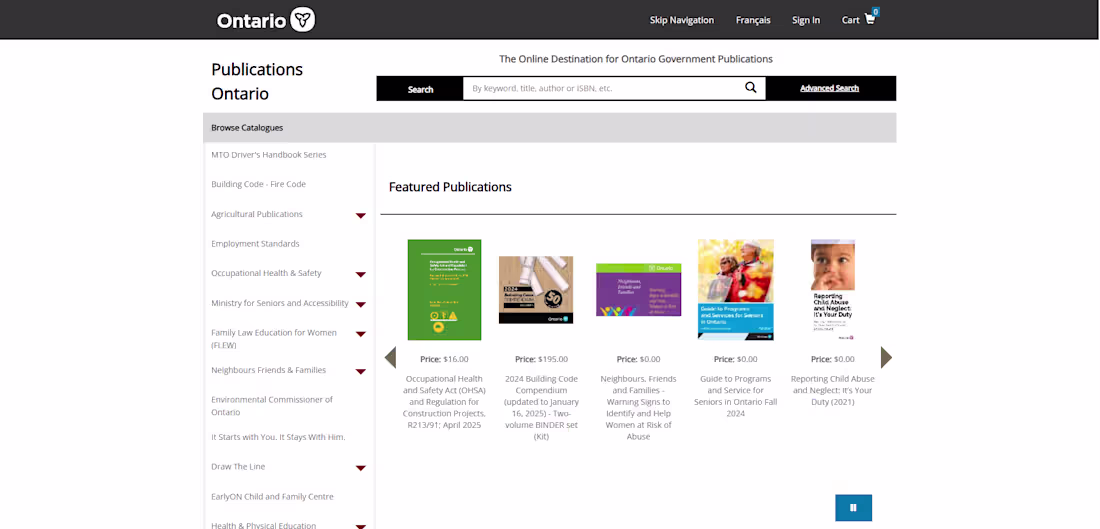Open Guide to Programs and Service for Seniors
The image size is (1100, 529).
(736, 396)
